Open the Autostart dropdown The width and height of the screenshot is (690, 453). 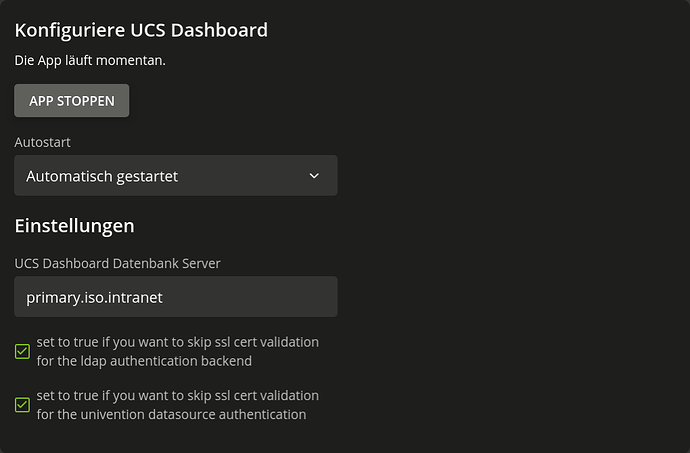(x=176, y=176)
